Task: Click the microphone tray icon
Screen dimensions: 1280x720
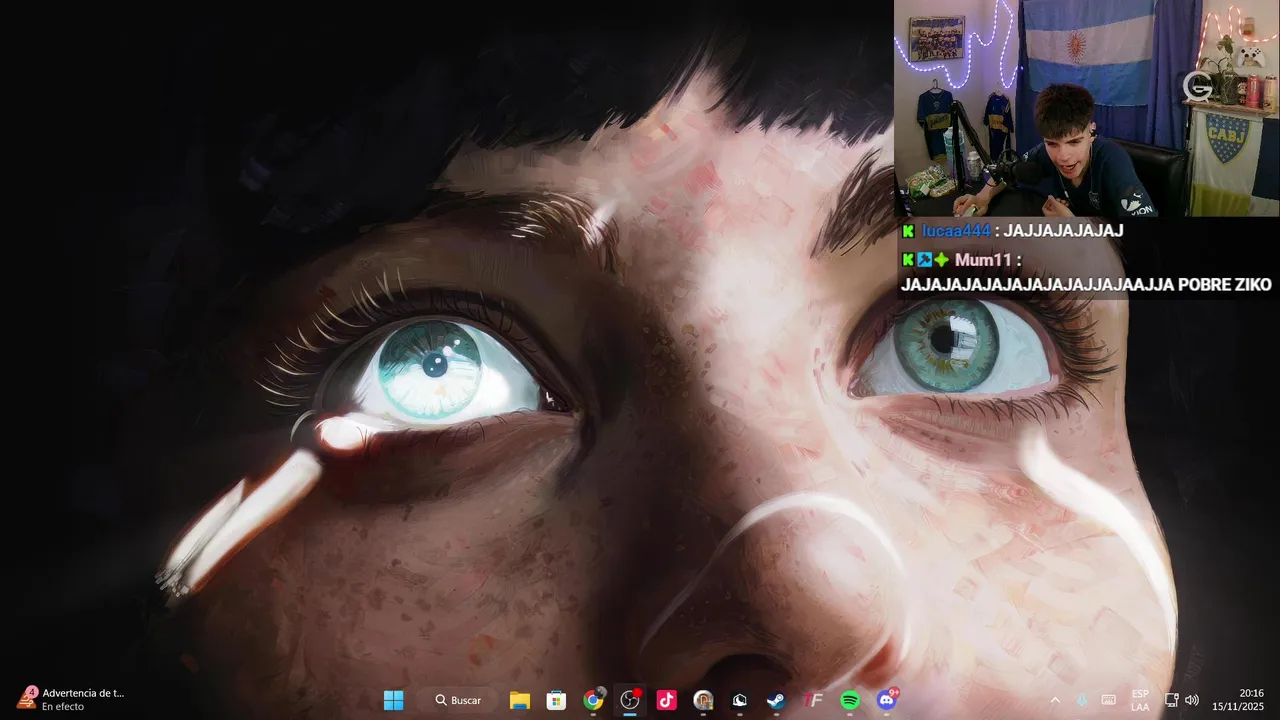Action: [1081, 700]
